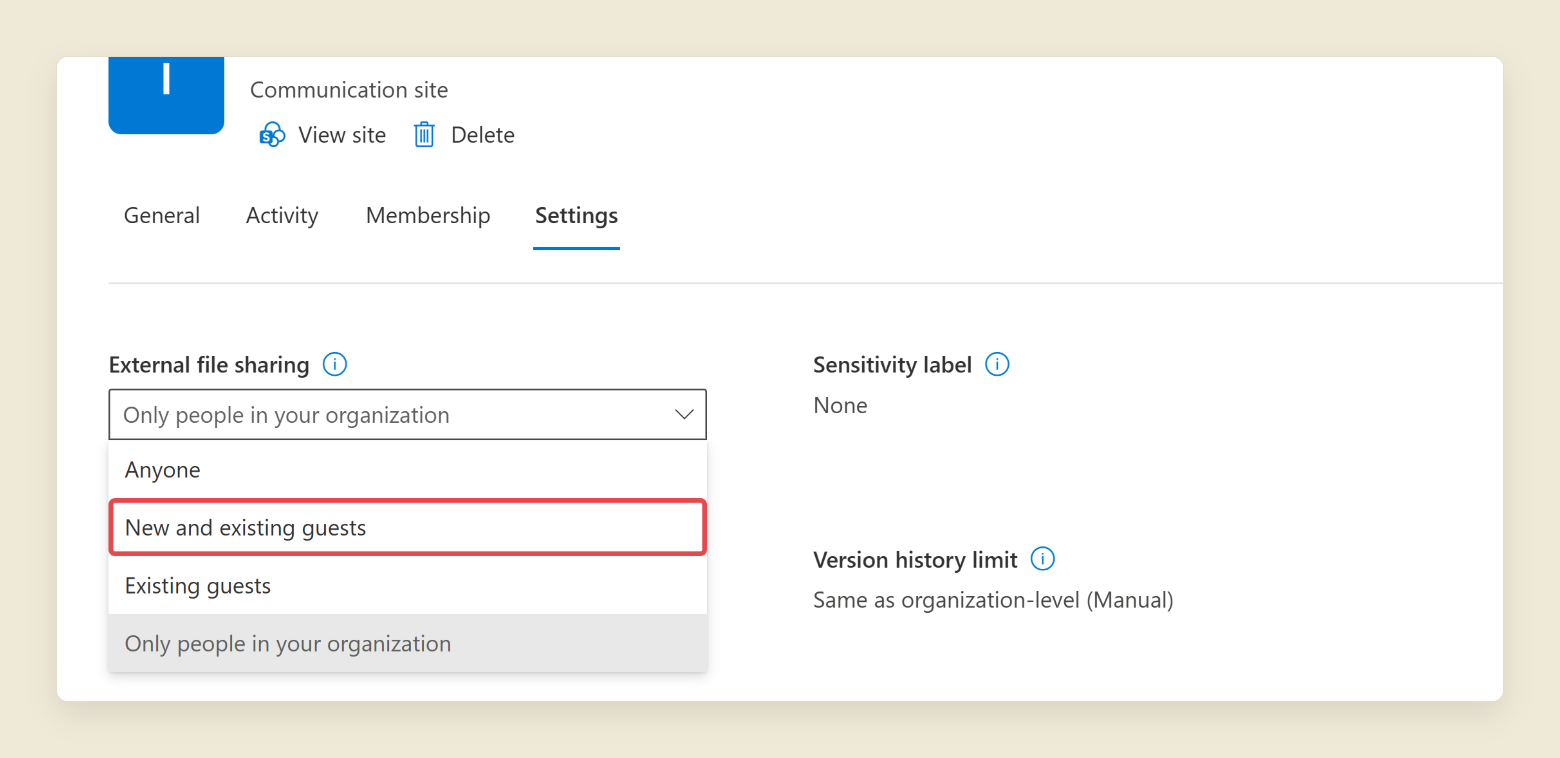1560x758 pixels.
Task: Open info icon beside Version history limit
Action: pos(1043,559)
